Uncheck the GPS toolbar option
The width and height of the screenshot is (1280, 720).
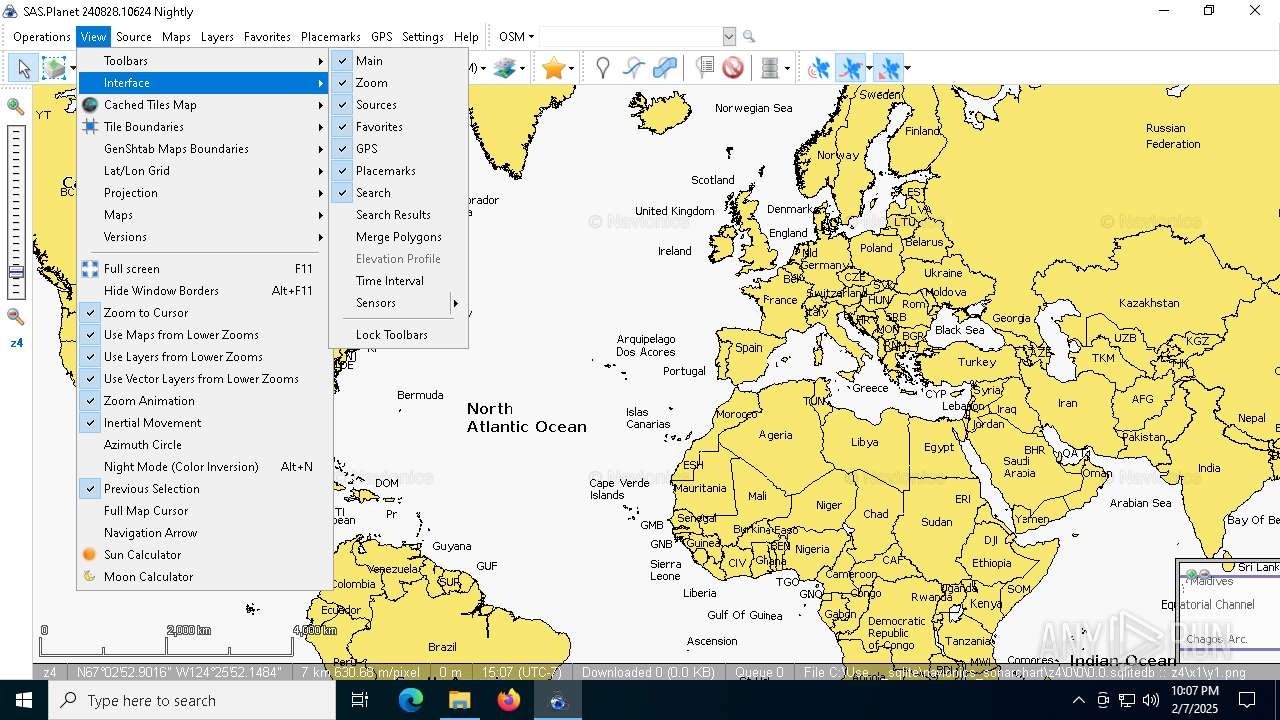398,149
